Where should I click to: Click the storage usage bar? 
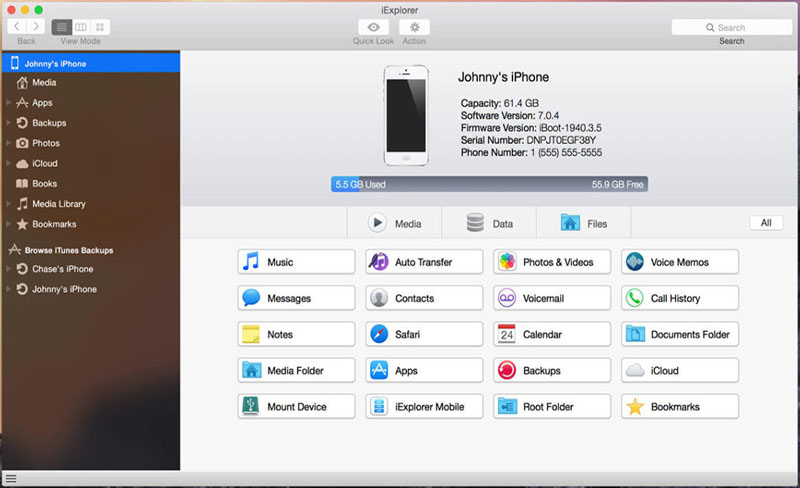pyautogui.click(x=489, y=184)
